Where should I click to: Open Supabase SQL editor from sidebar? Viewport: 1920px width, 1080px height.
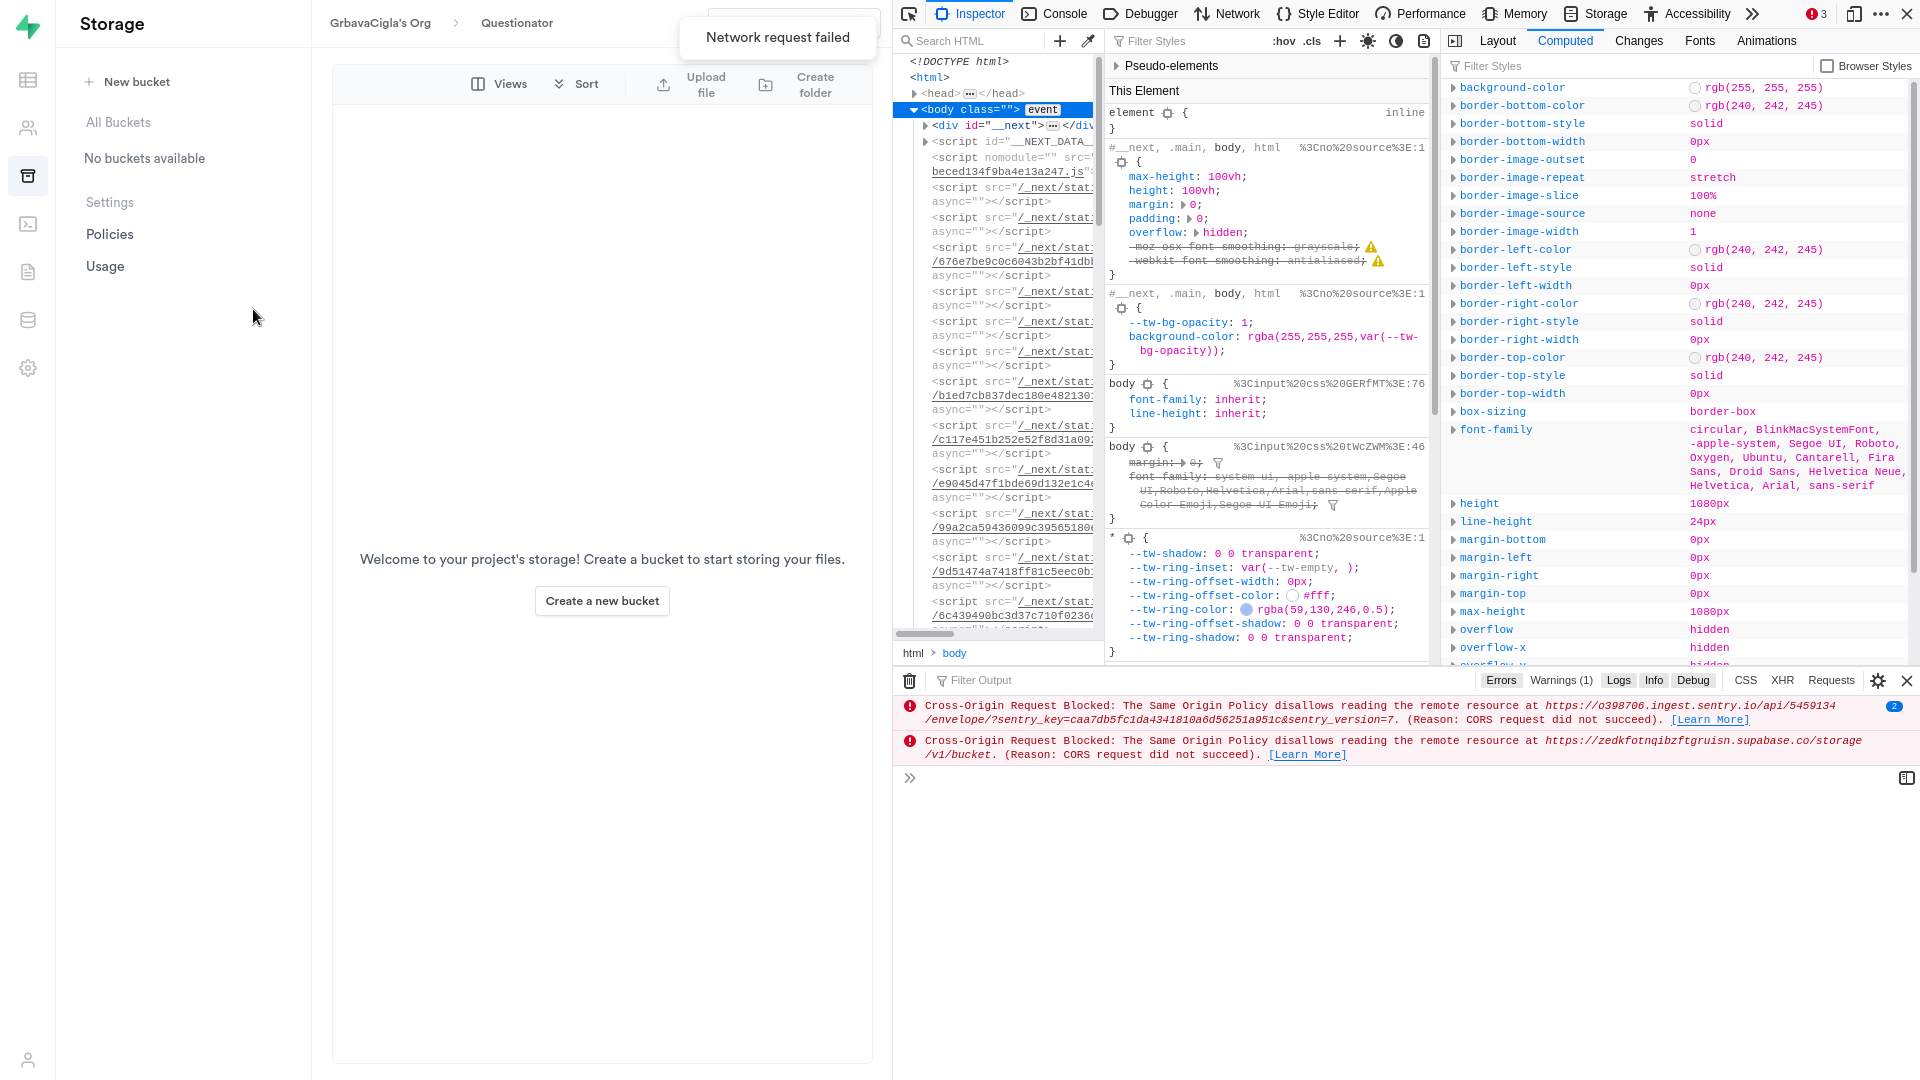(x=28, y=224)
